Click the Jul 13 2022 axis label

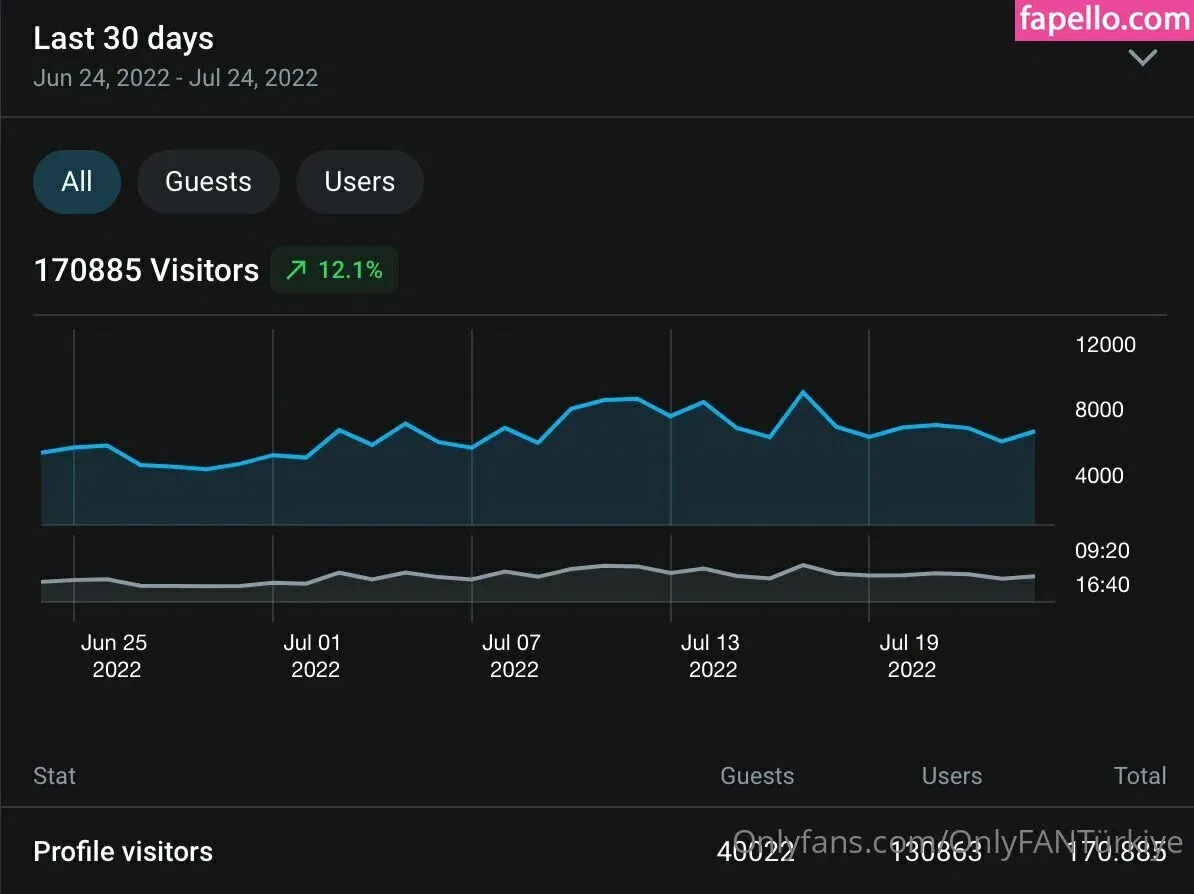(711, 656)
